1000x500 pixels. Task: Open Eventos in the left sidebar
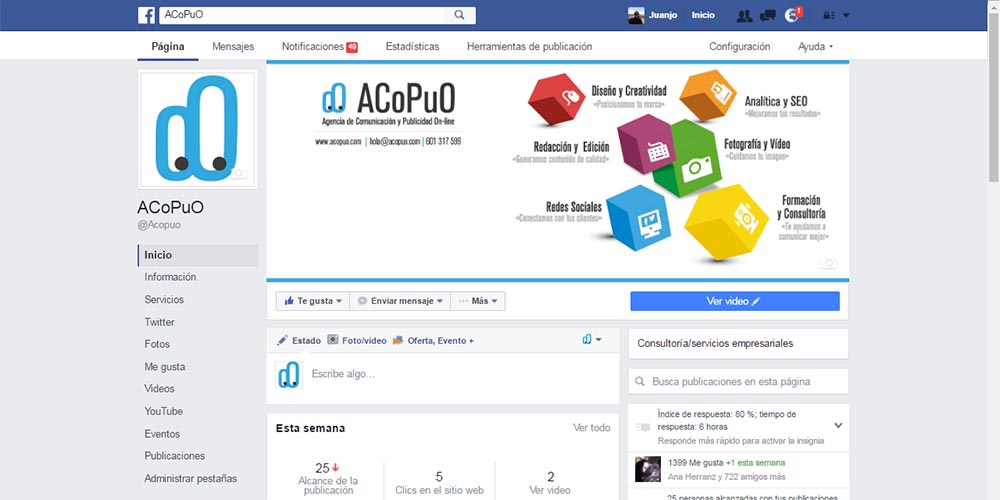pyautogui.click(x=162, y=434)
